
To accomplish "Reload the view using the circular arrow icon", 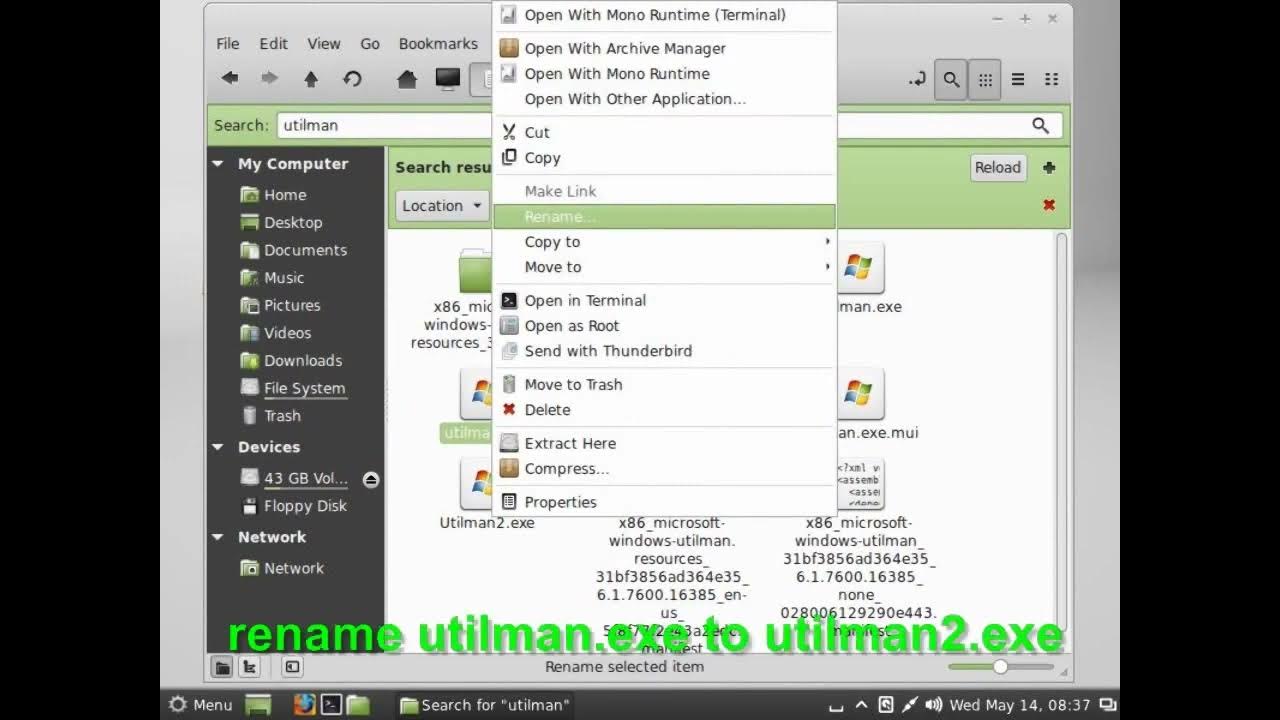I will 352,78.
